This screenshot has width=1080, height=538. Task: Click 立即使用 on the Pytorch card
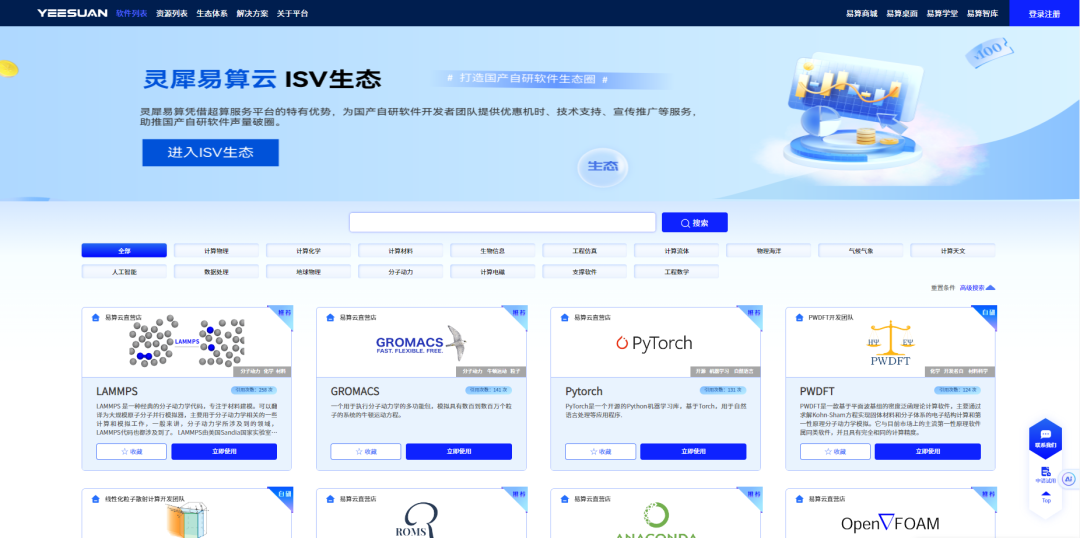coord(693,451)
